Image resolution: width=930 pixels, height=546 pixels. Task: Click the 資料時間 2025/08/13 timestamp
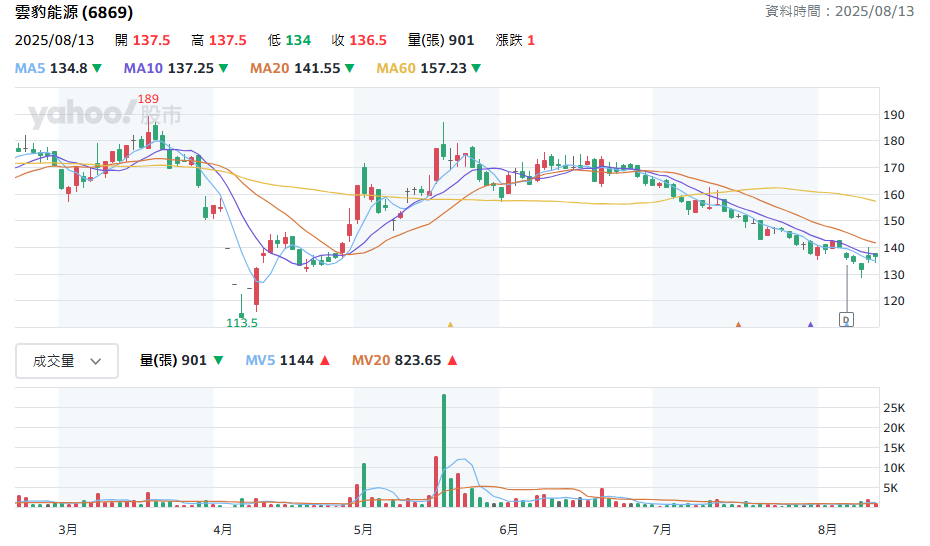[x=839, y=11]
